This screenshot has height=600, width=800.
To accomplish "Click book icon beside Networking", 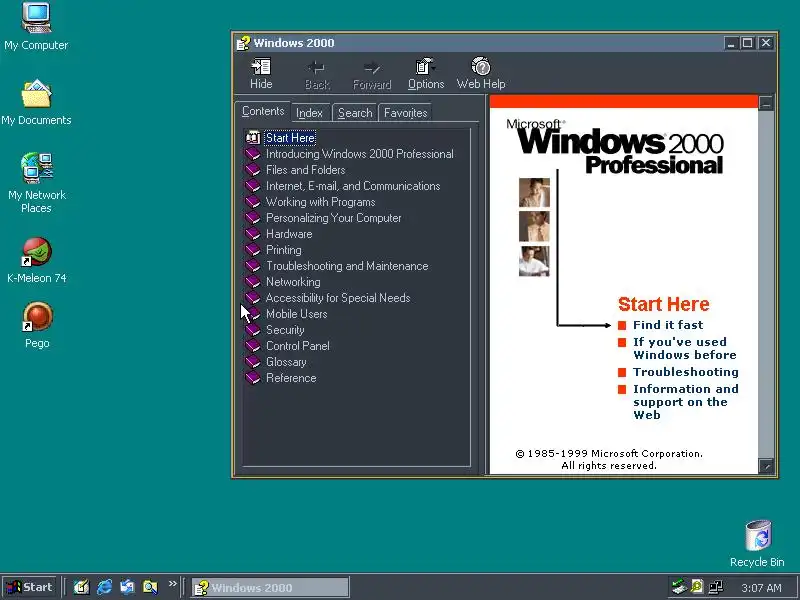I will click(253, 282).
